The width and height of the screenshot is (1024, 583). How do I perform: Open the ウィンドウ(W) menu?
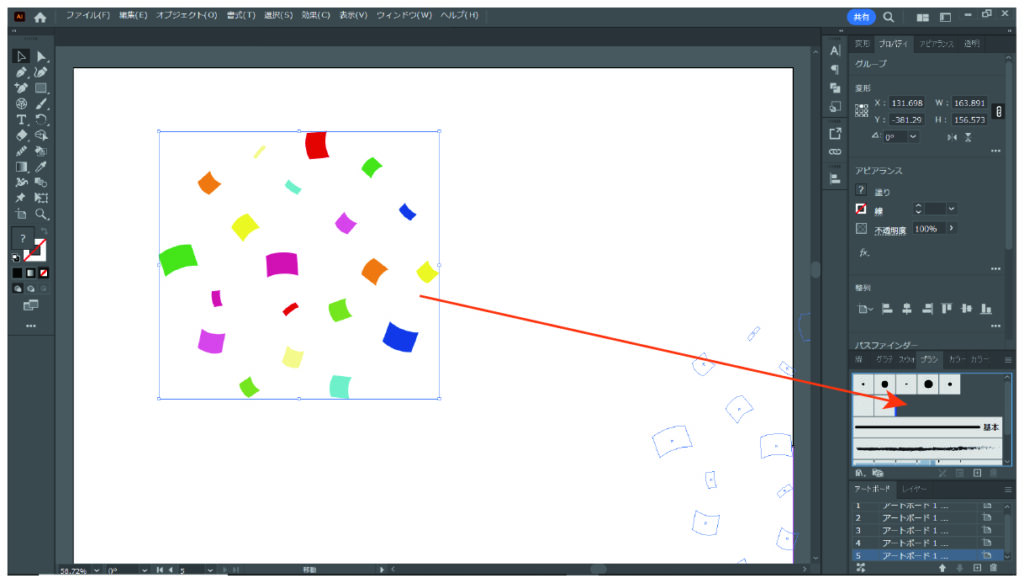(x=404, y=15)
